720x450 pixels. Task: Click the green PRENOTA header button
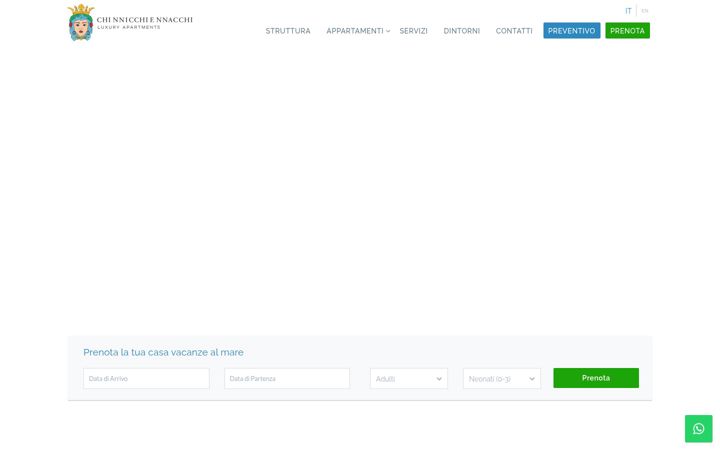[x=627, y=31]
